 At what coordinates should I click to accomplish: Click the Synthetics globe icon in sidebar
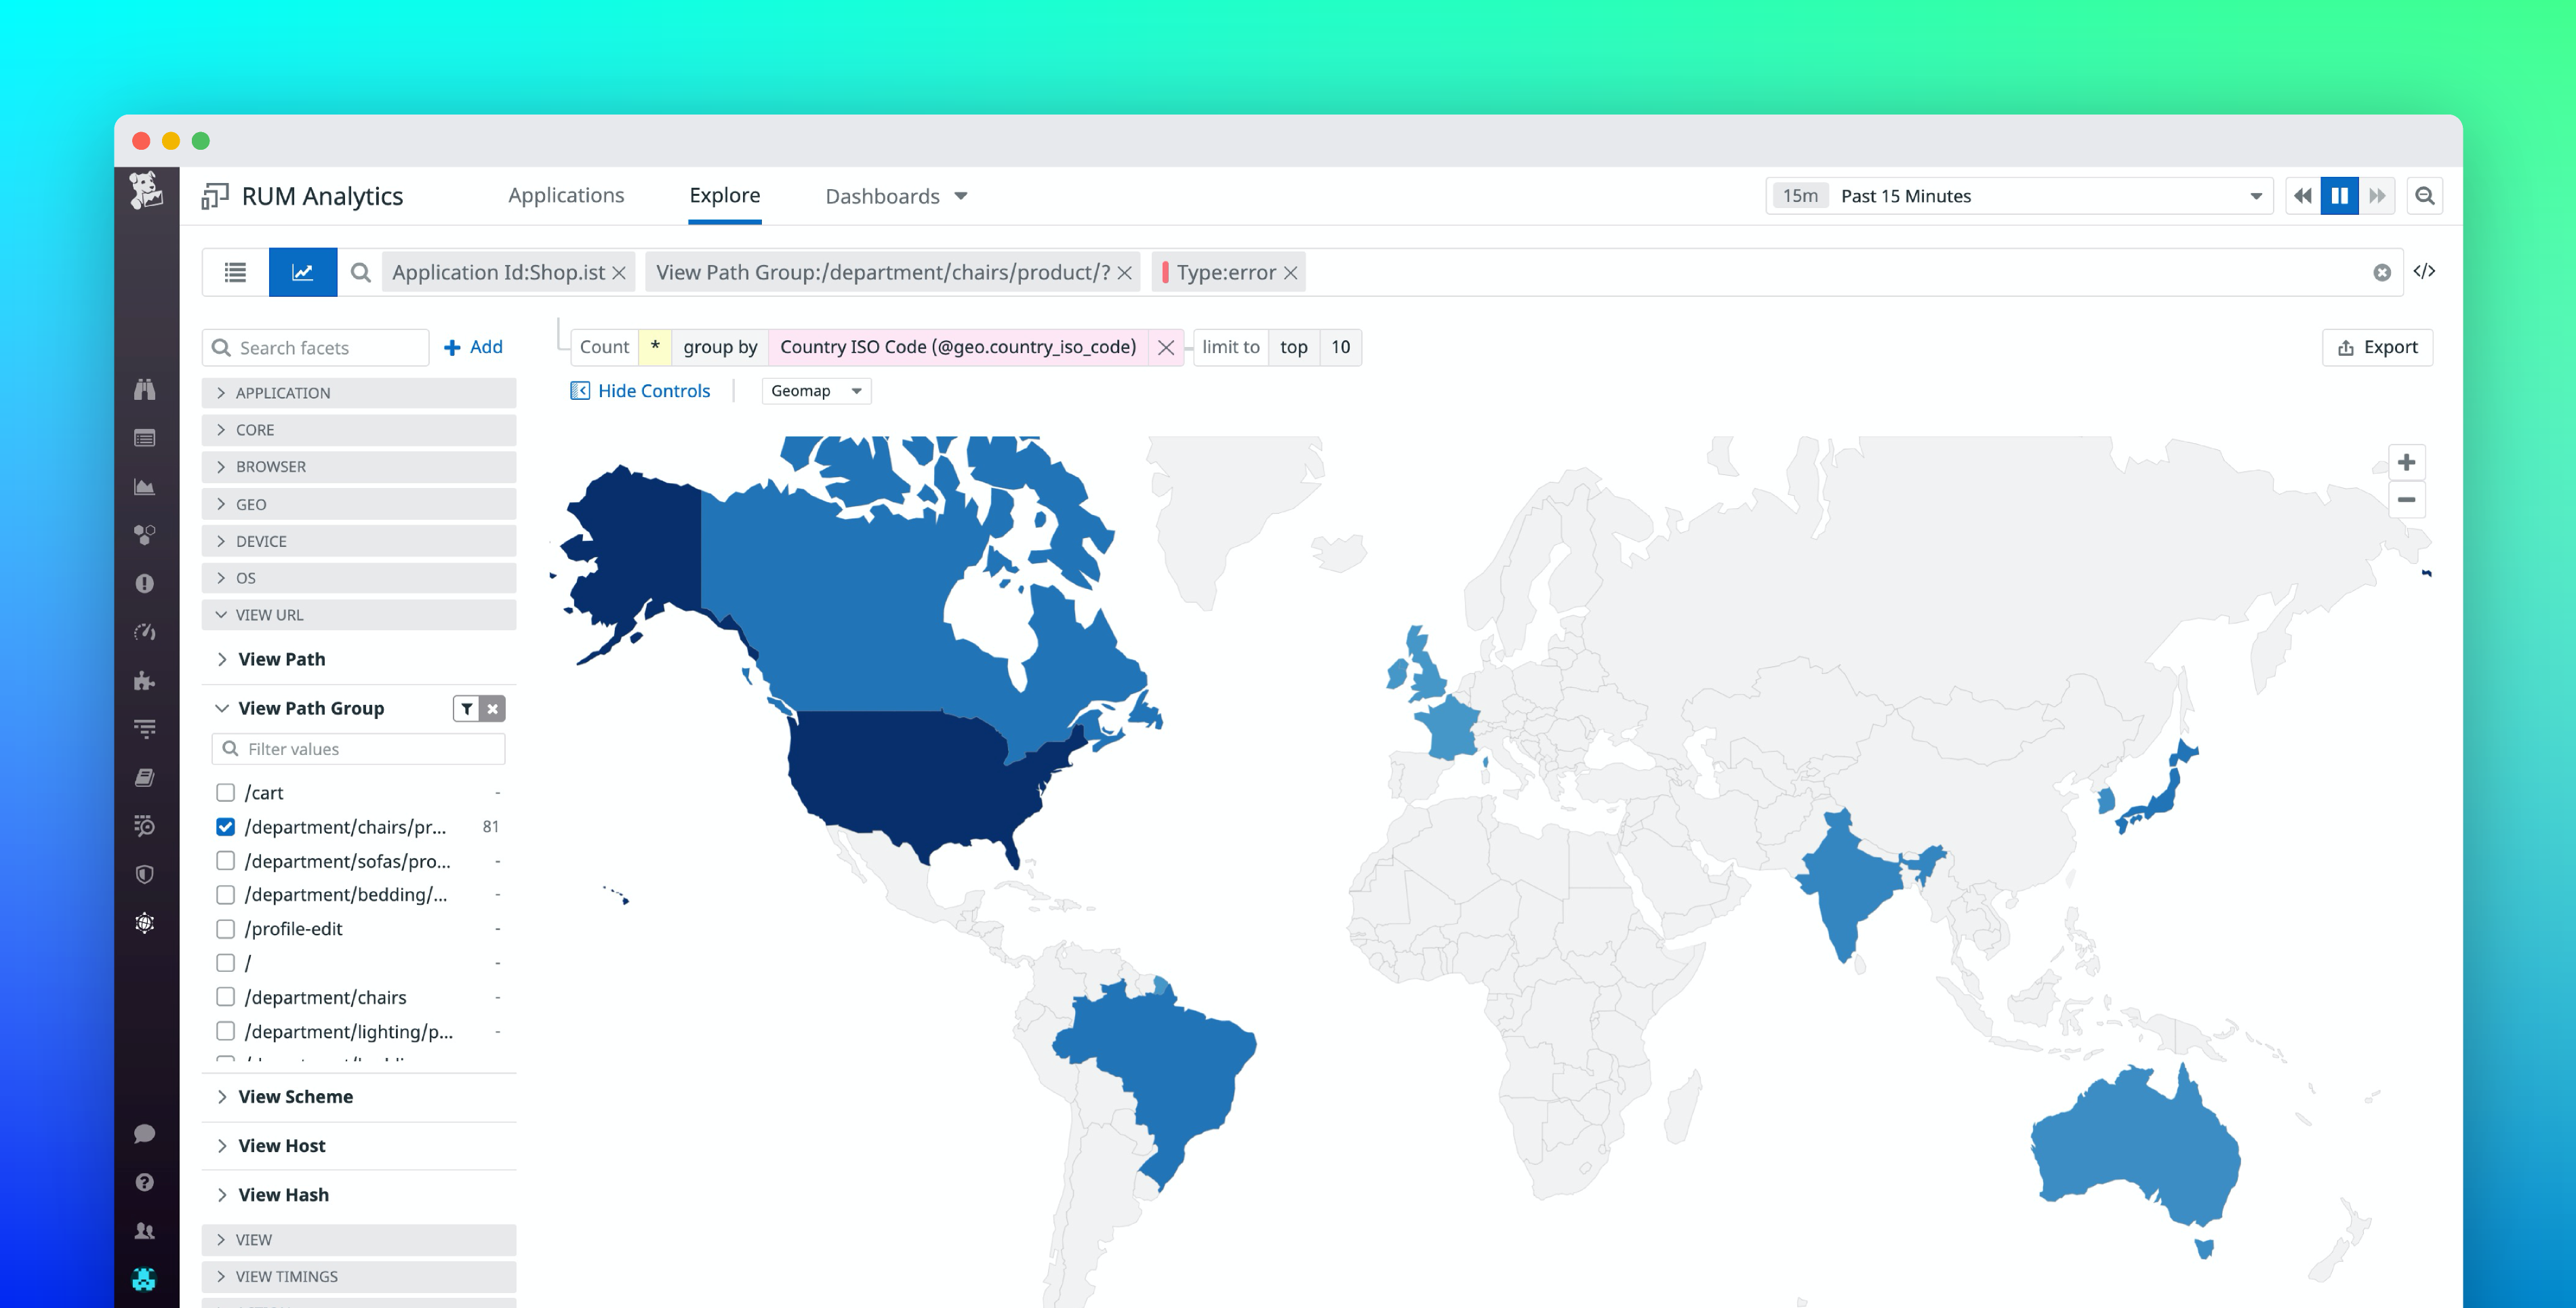pos(145,921)
